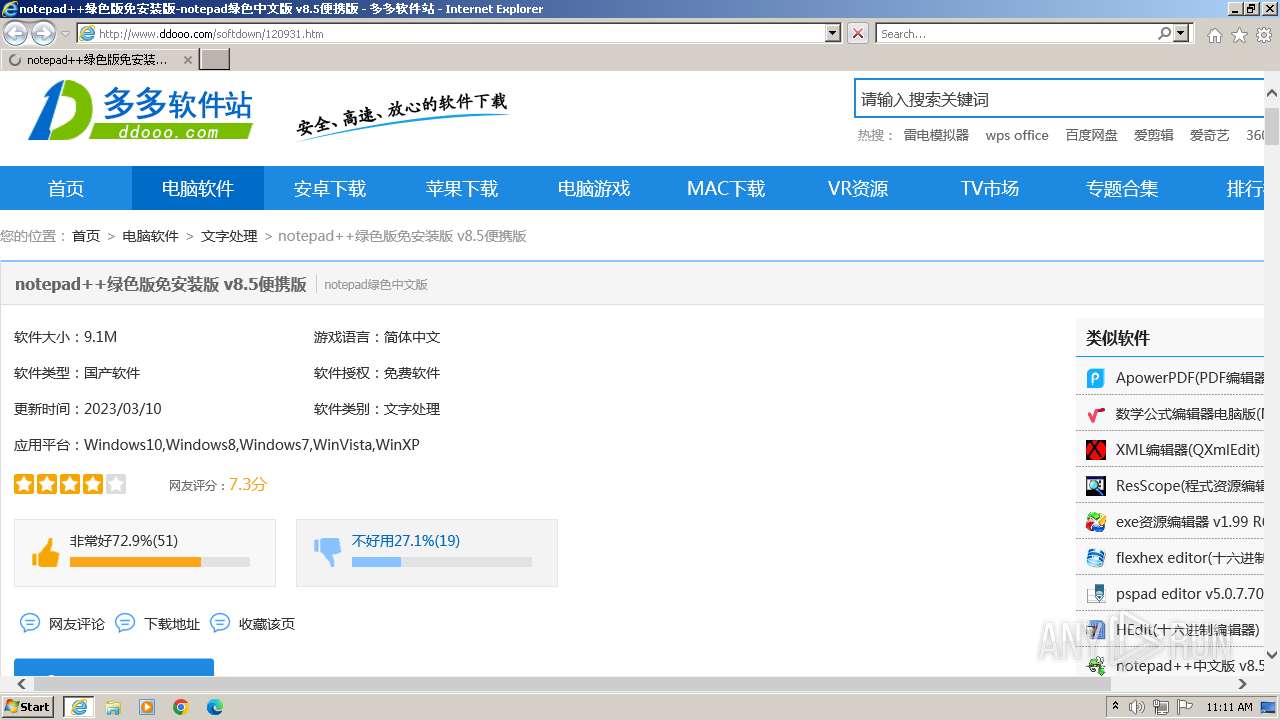Select the 苹果下载 navigation tab
The width and height of the screenshot is (1280, 720).
coord(462,188)
